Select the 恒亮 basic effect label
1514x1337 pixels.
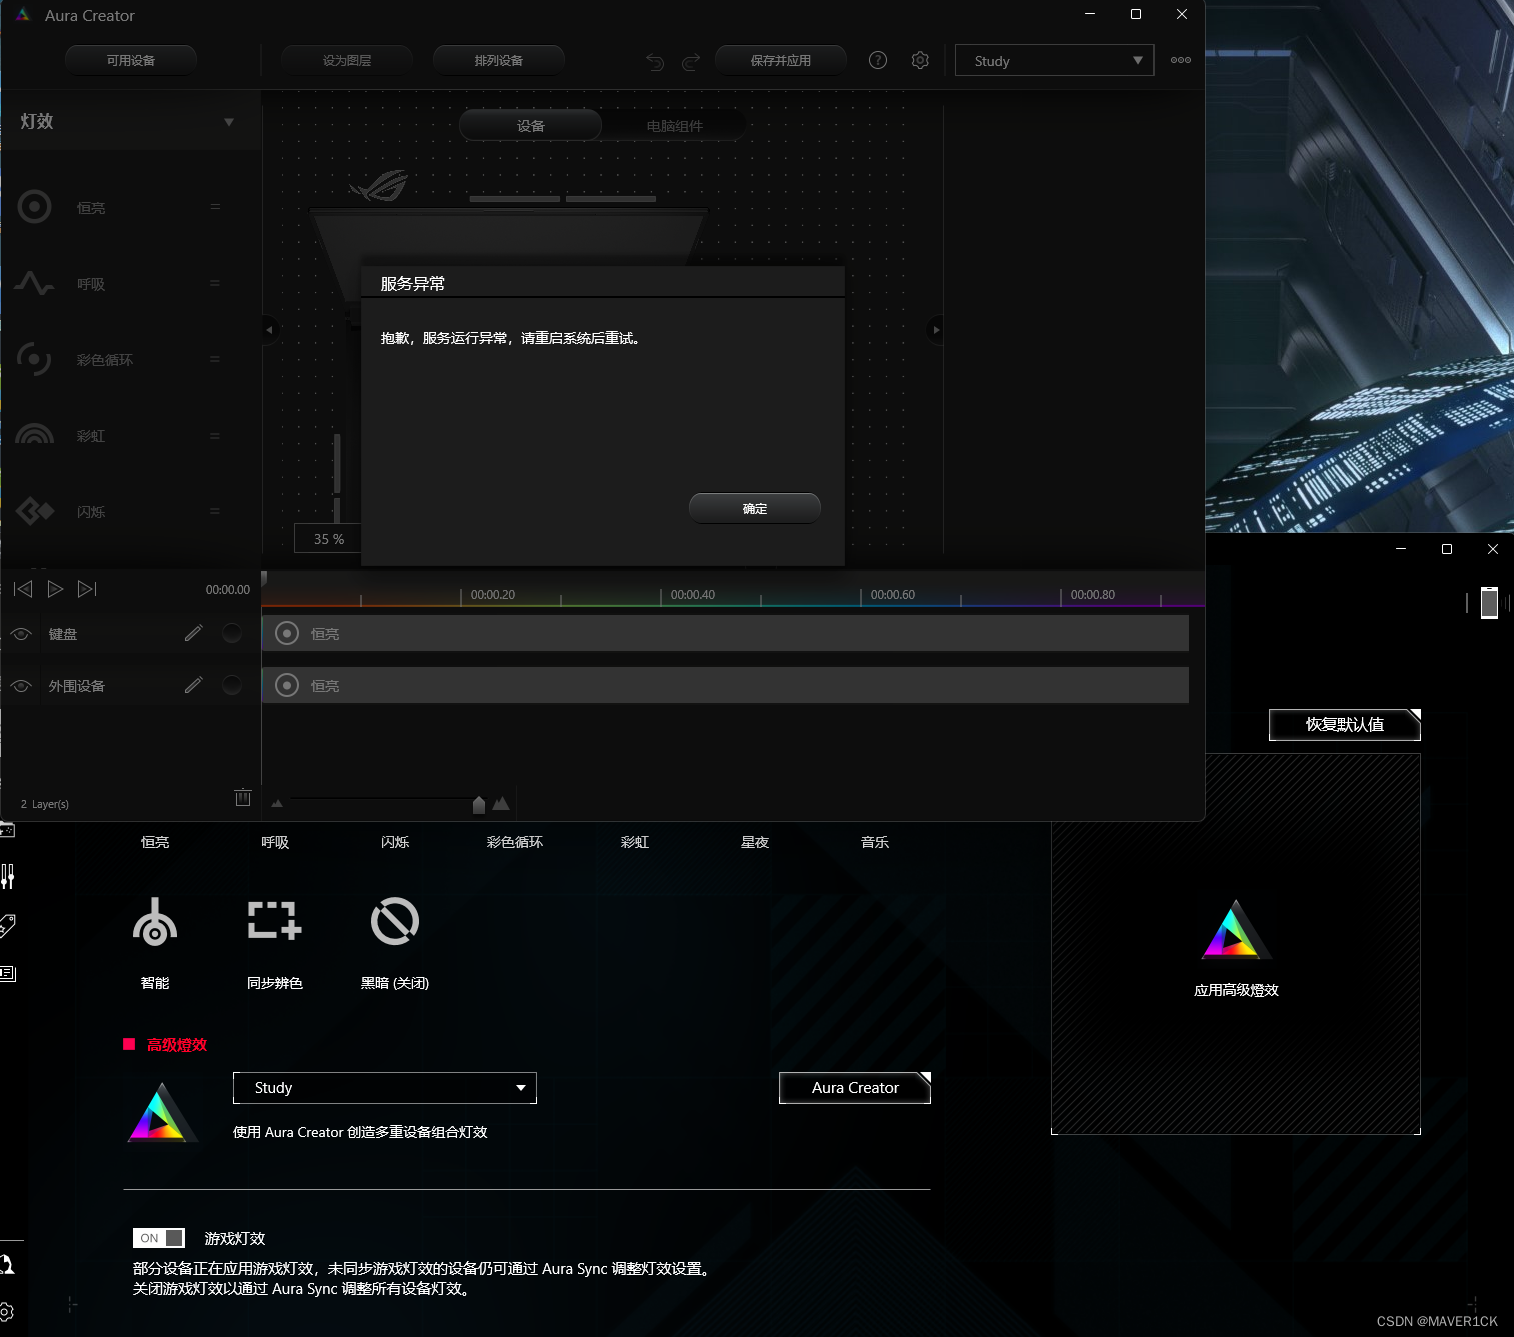pyautogui.click(x=155, y=842)
